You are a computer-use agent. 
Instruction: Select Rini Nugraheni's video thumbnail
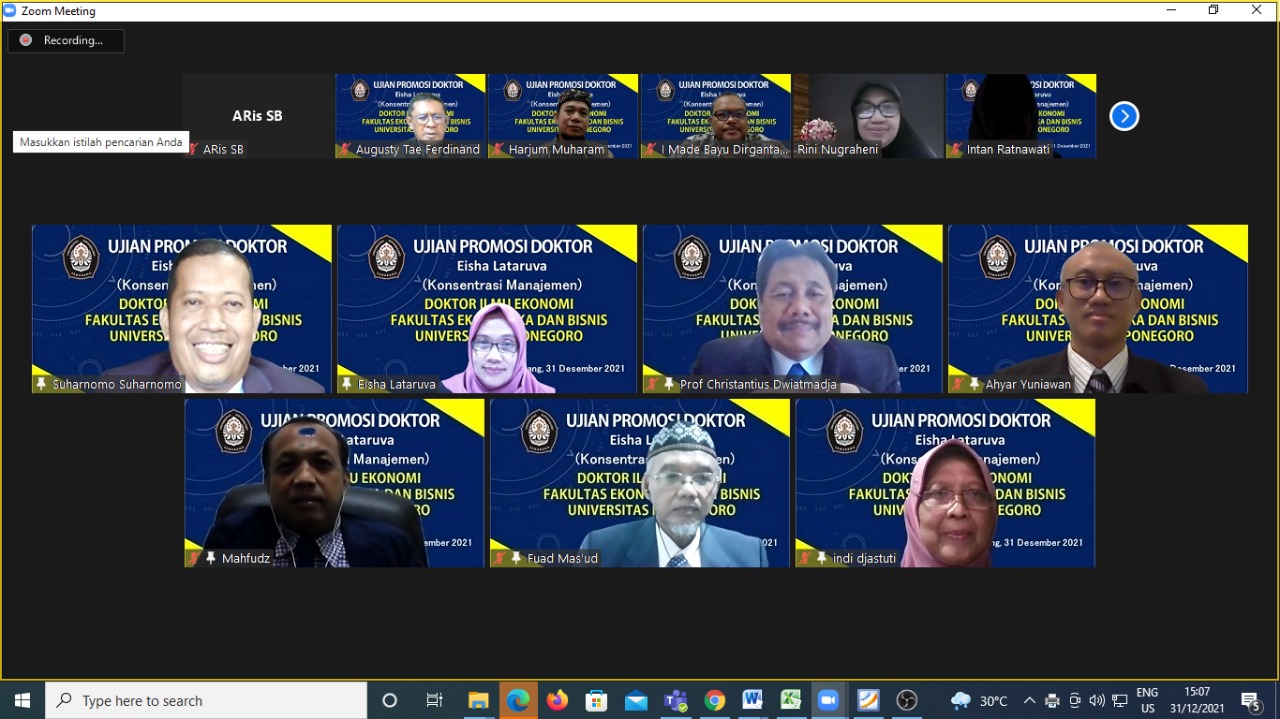pos(869,116)
